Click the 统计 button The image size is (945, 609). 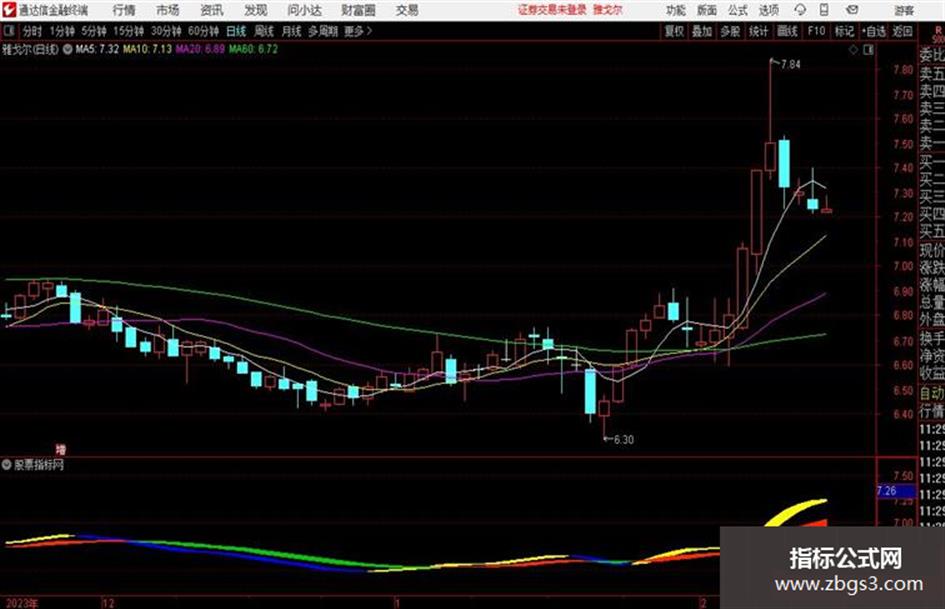(758, 31)
